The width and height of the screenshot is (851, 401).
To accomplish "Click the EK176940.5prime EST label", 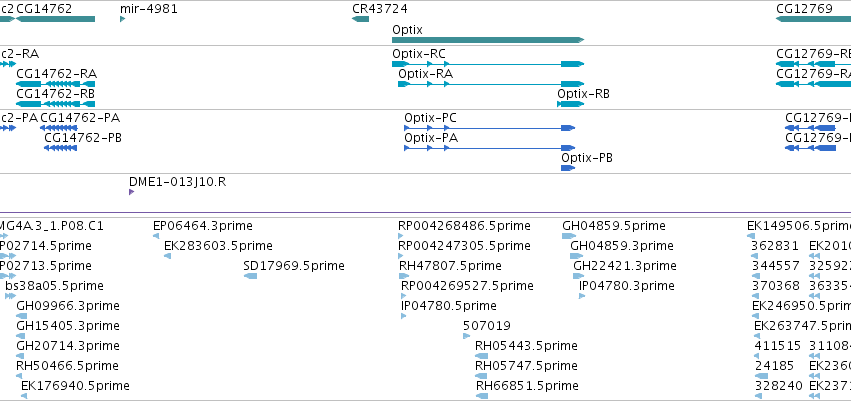I will (x=75, y=386).
